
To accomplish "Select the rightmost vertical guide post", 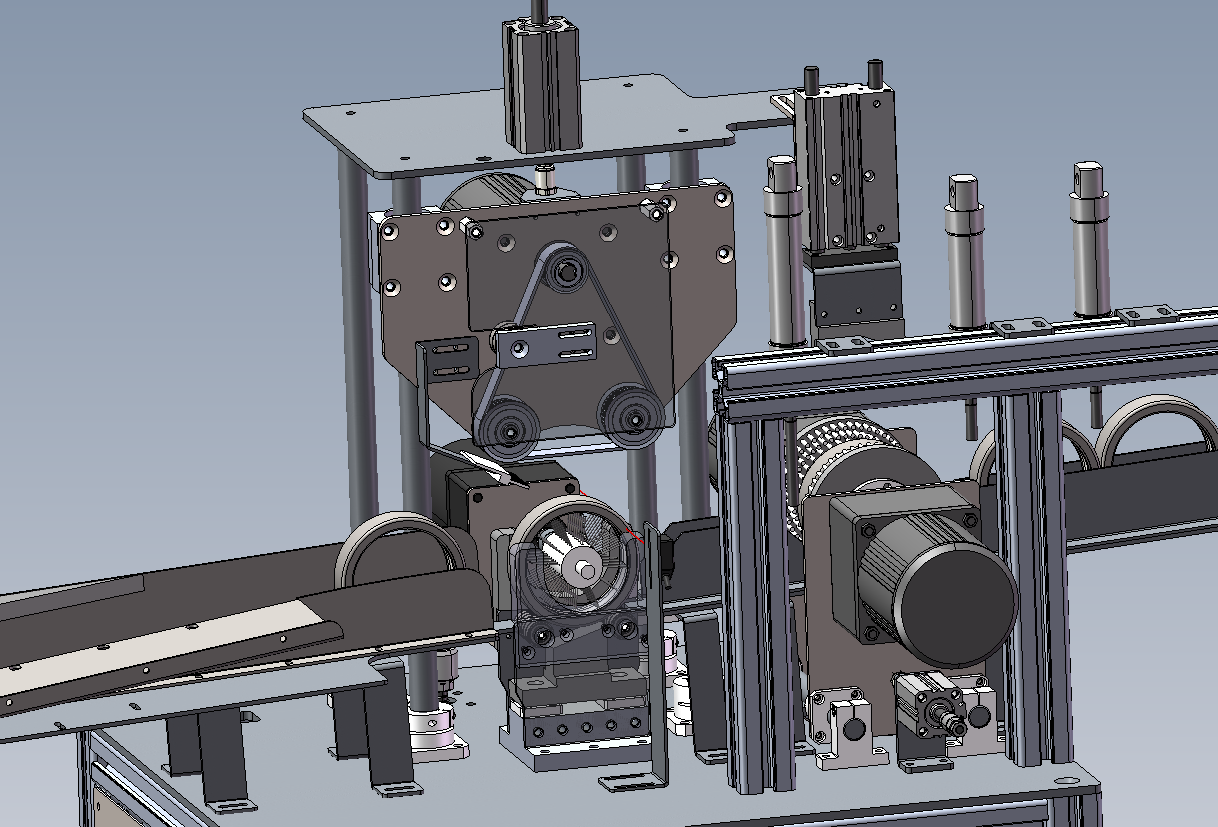I will coord(1089,241).
